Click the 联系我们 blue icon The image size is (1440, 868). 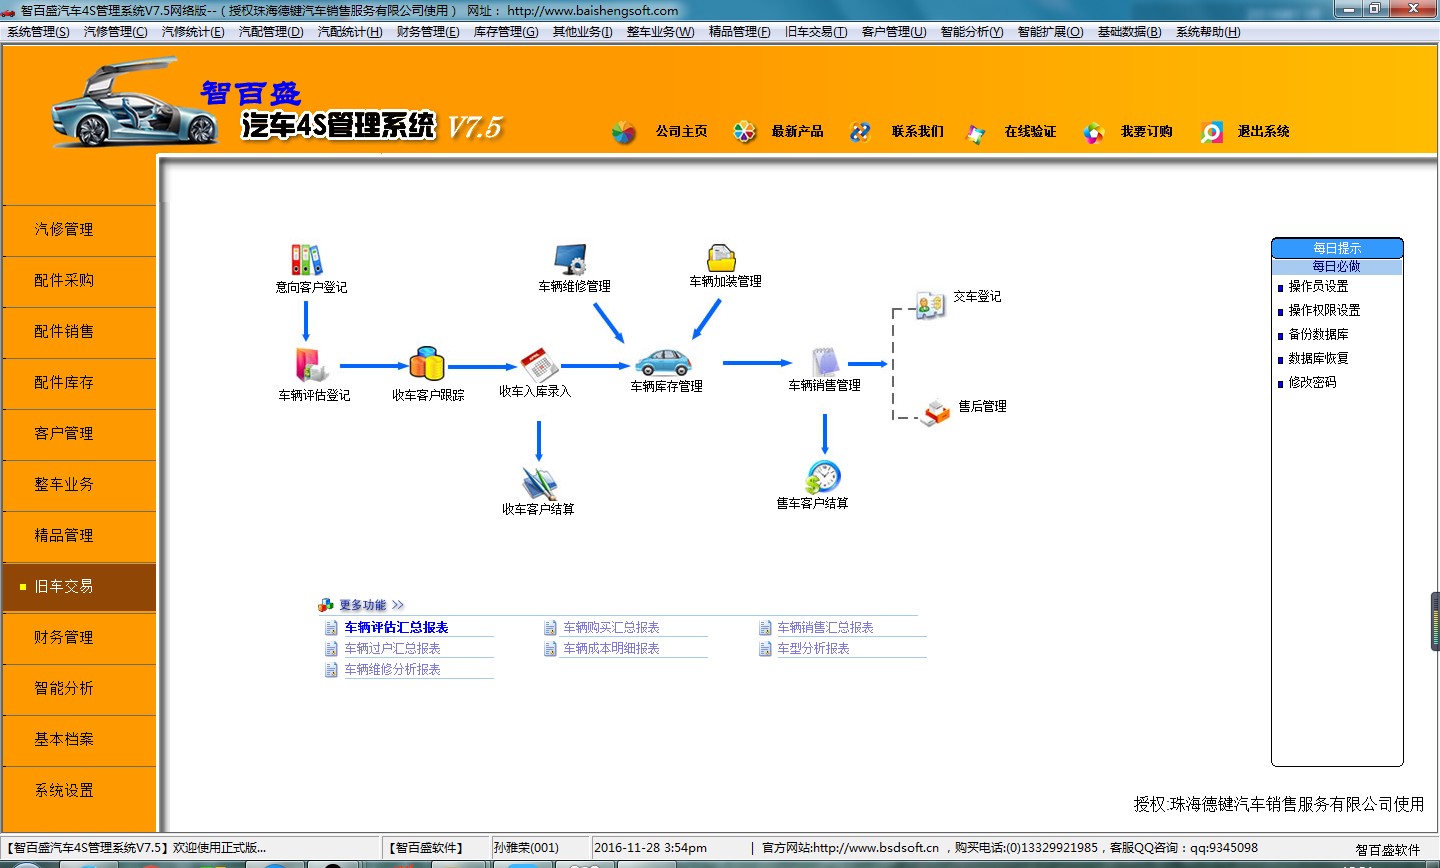[860, 132]
